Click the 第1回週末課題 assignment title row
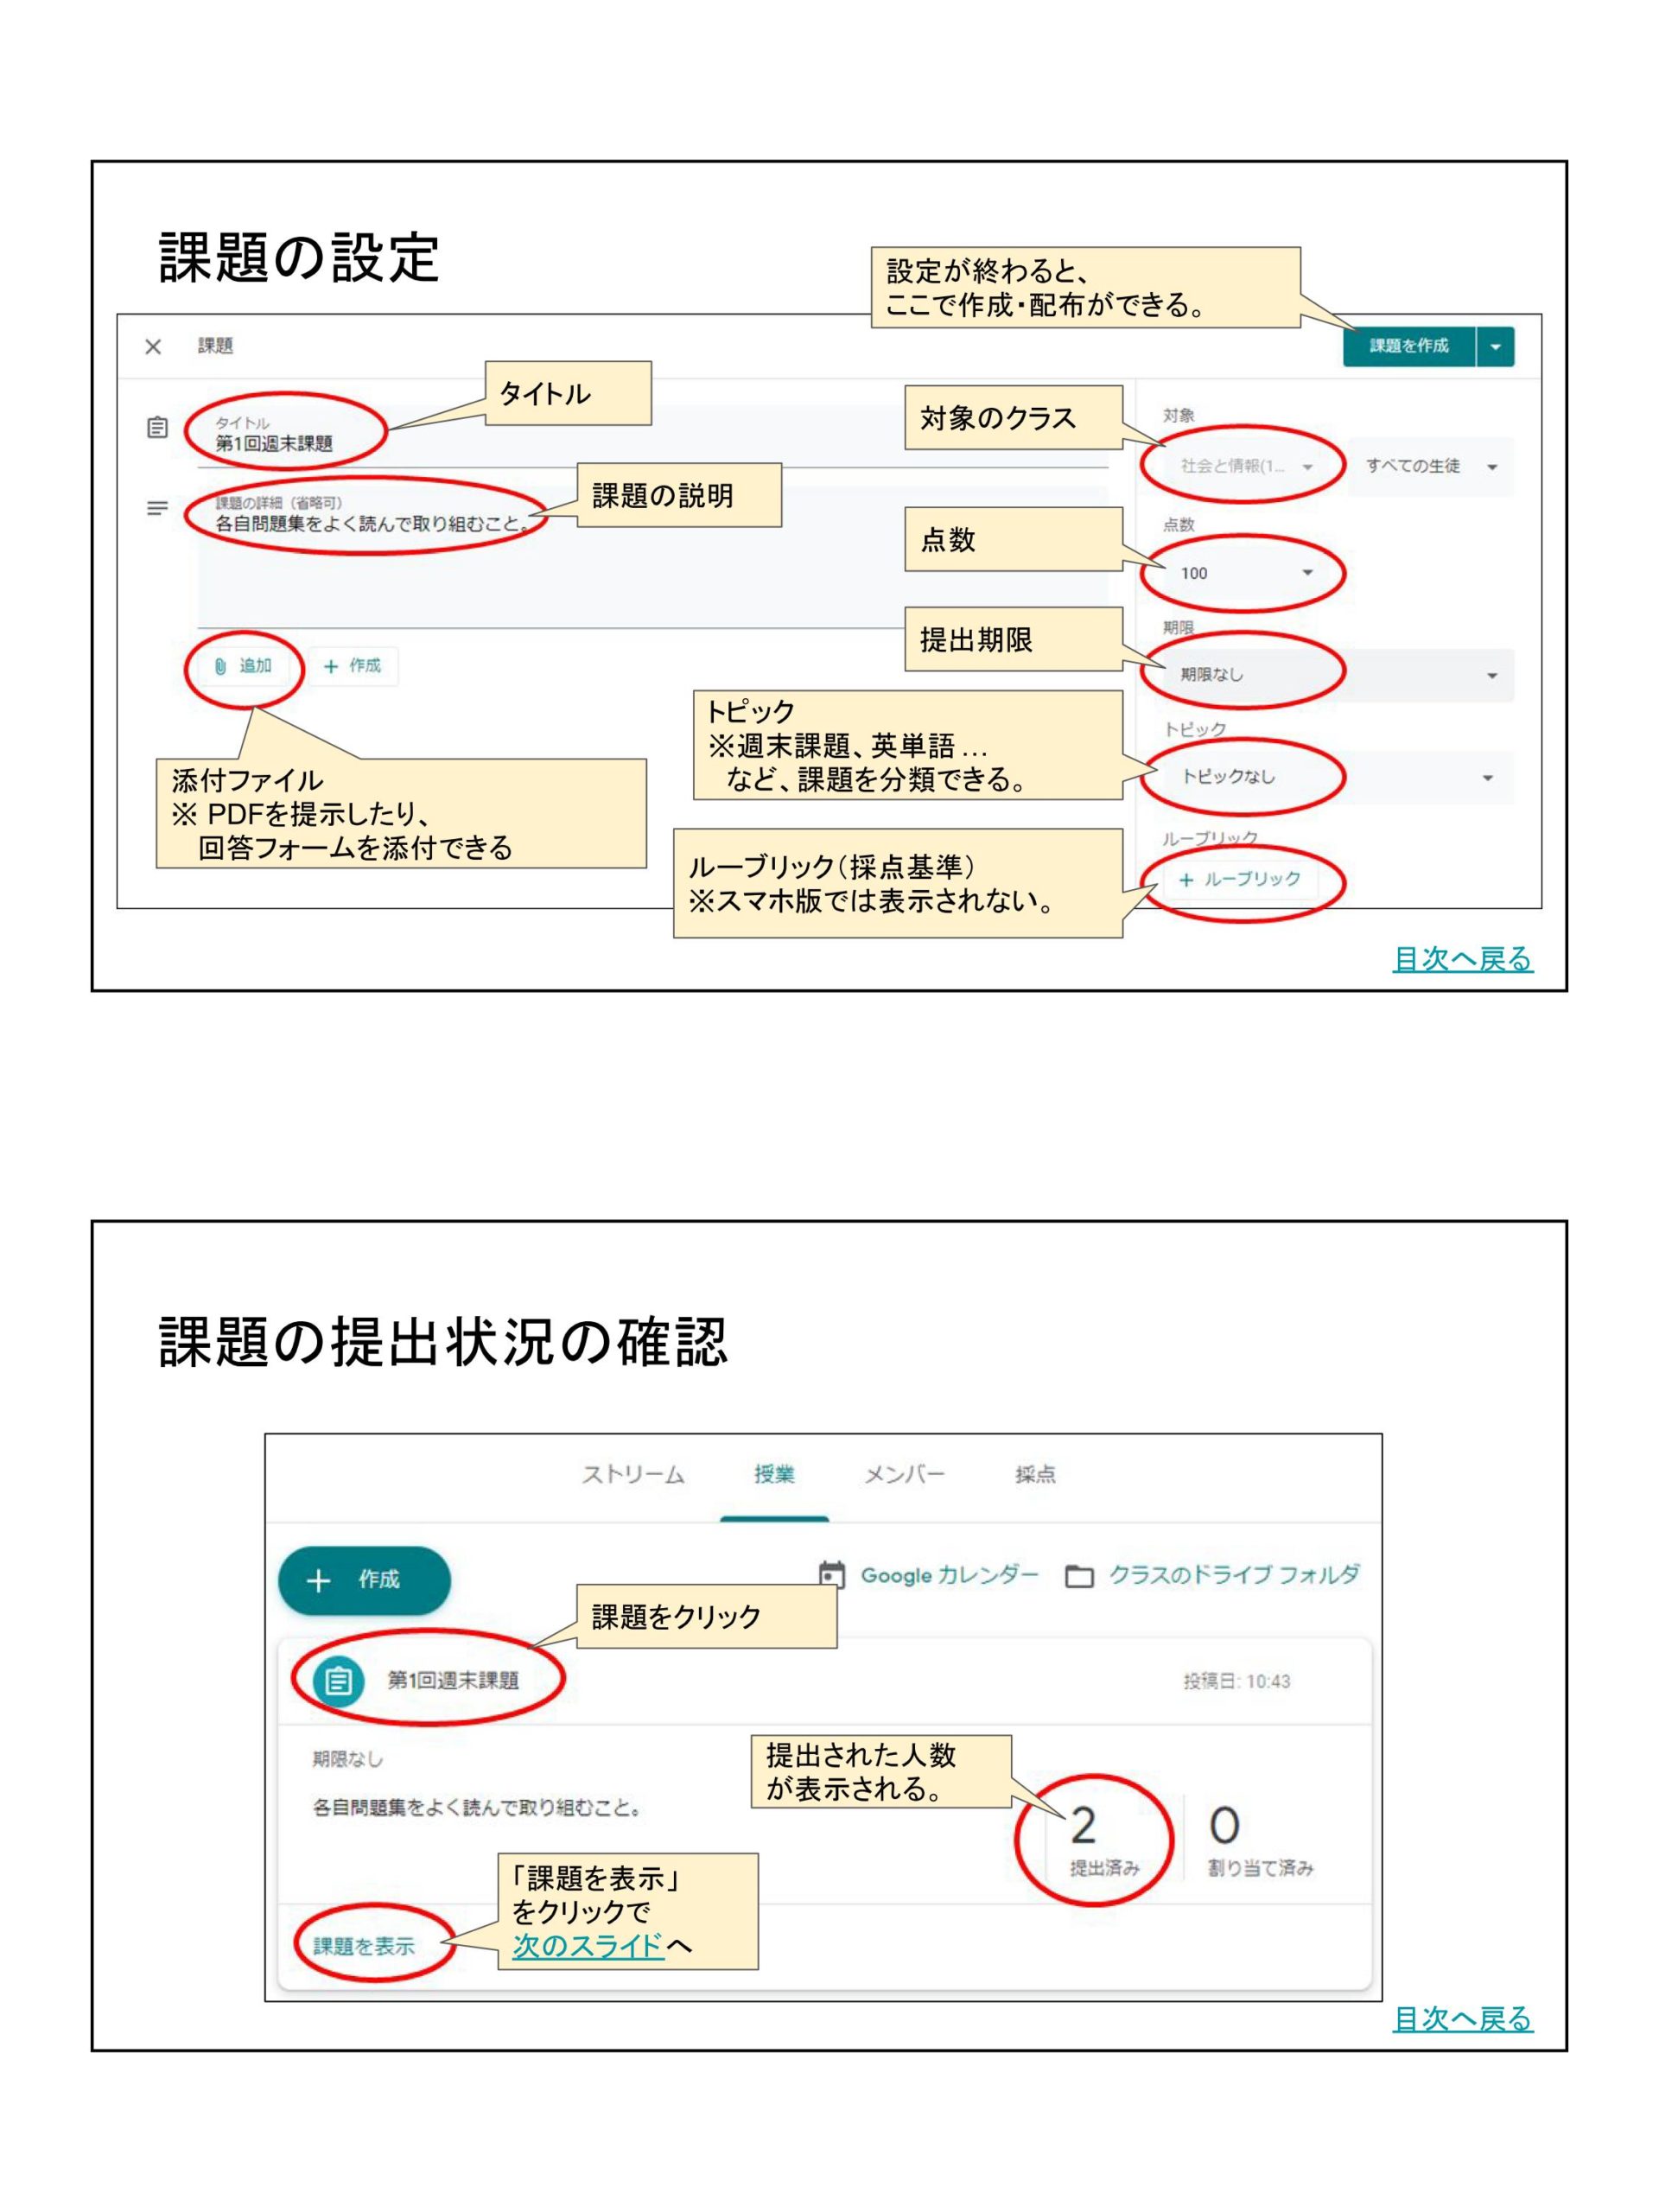 click(x=824, y=1682)
